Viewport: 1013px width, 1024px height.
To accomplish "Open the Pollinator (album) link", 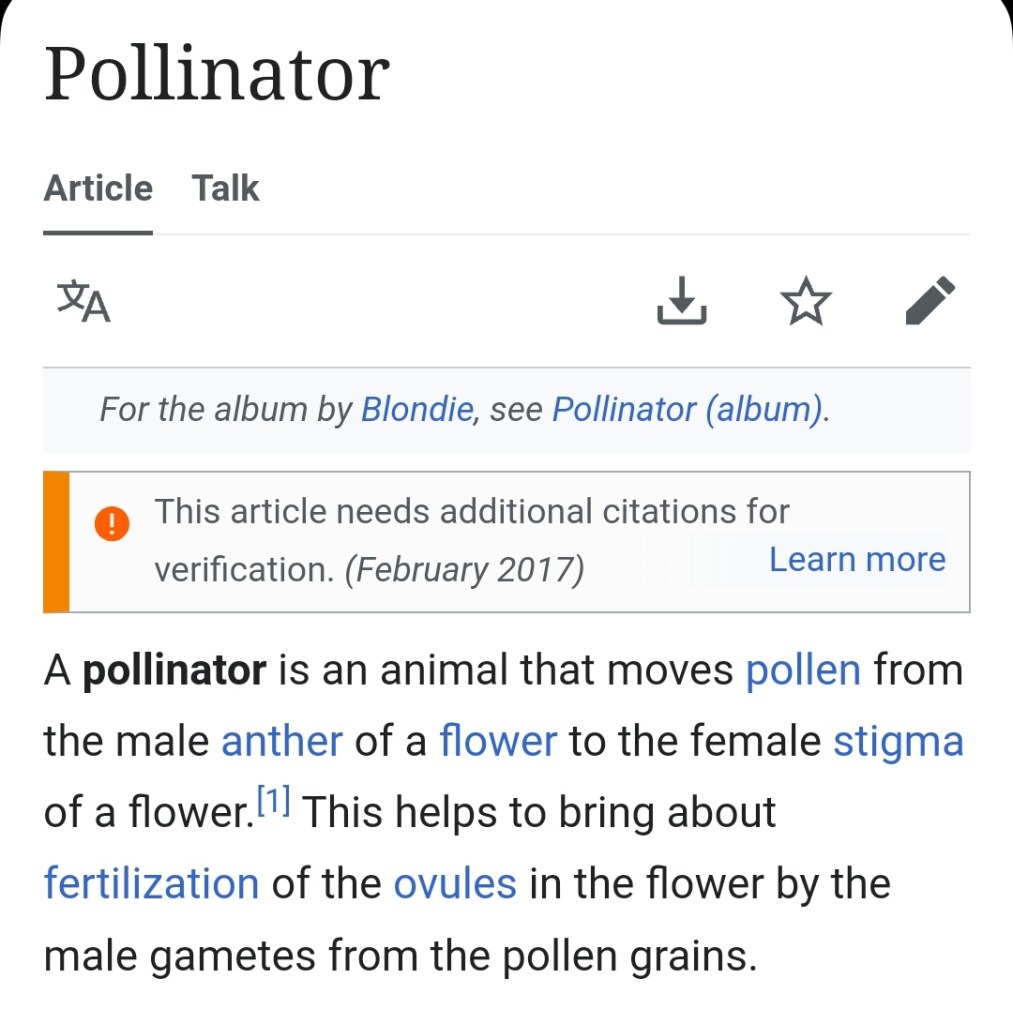I will (689, 409).
